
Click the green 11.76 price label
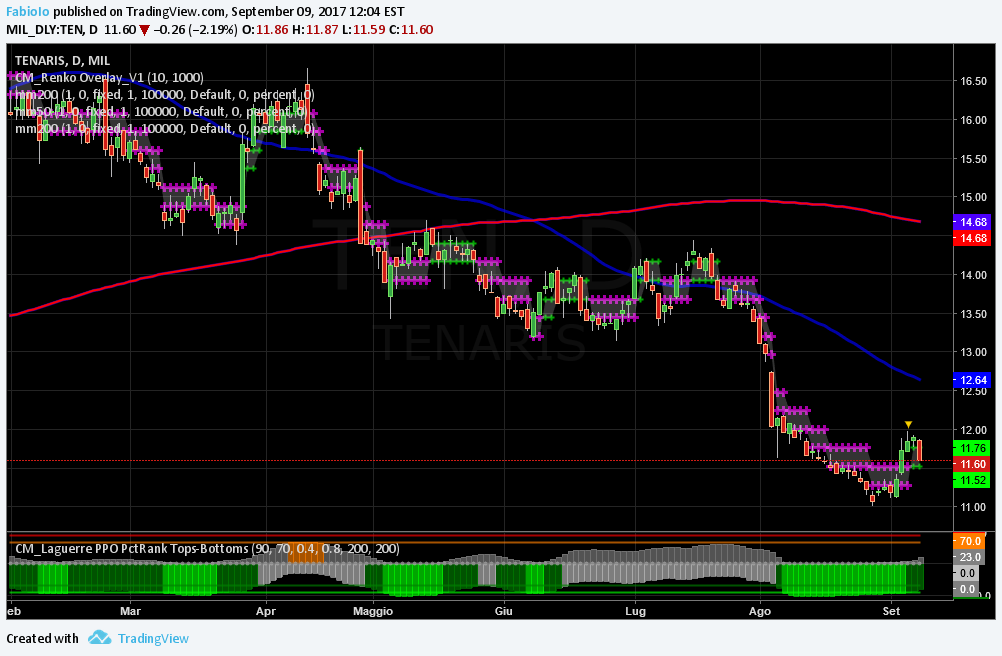pos(972,448)
